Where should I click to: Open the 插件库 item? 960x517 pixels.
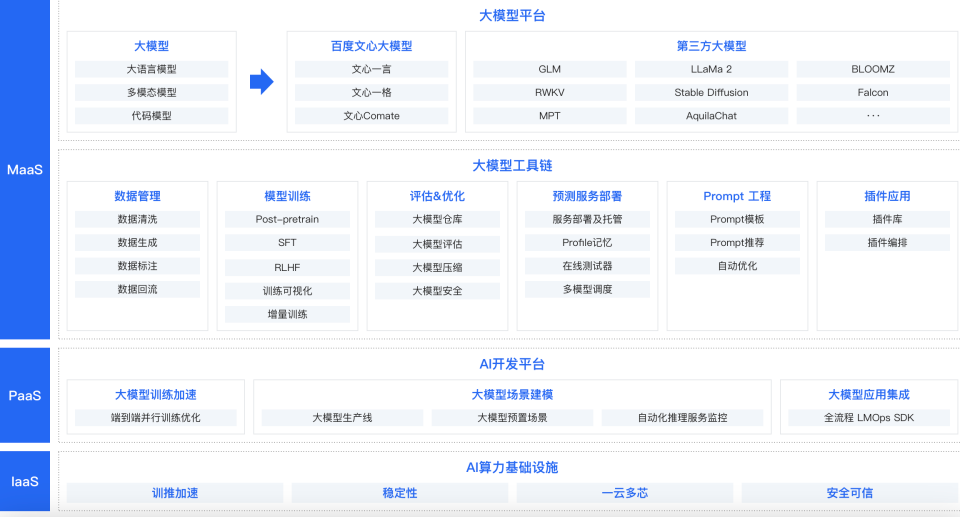887,219
